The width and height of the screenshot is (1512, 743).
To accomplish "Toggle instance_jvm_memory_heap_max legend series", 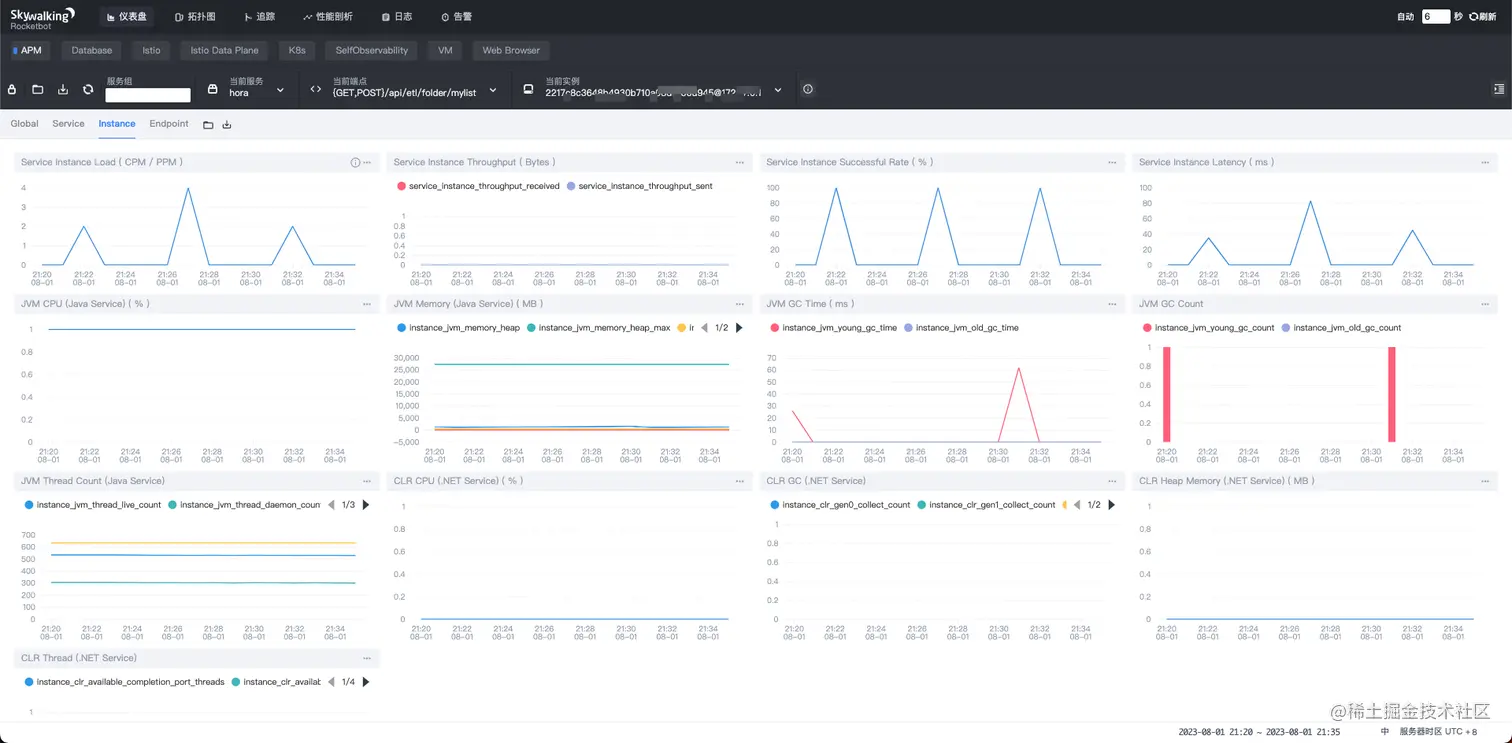I will tap(598, 328).
